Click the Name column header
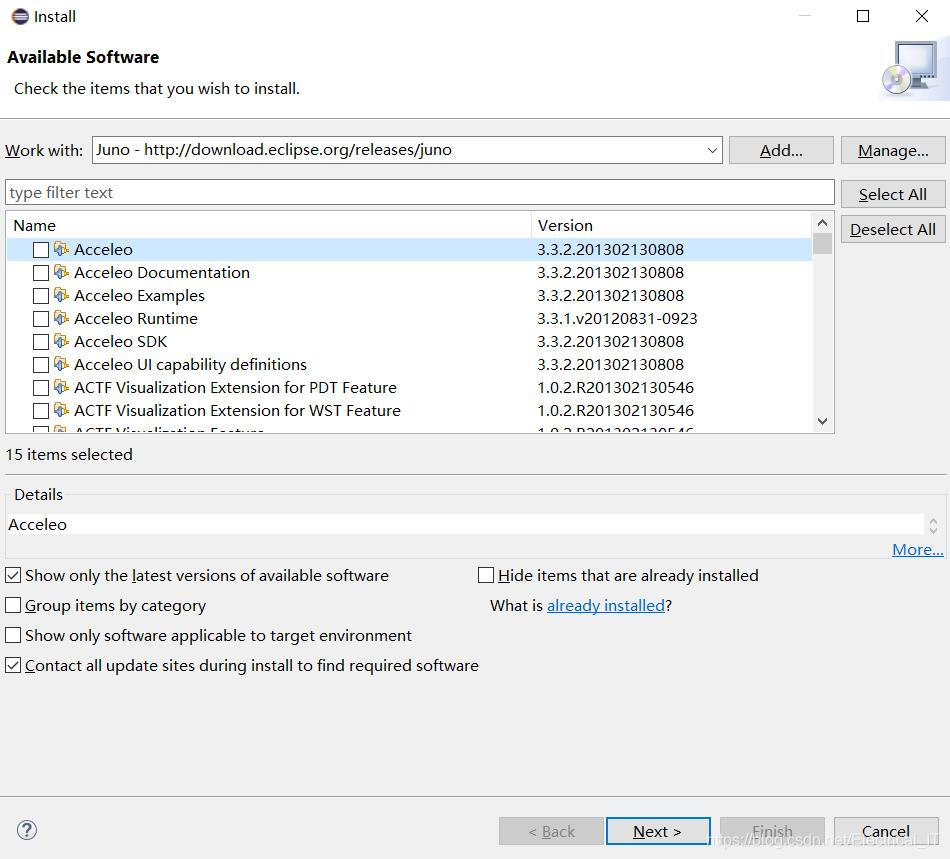 tap(268, 225)
